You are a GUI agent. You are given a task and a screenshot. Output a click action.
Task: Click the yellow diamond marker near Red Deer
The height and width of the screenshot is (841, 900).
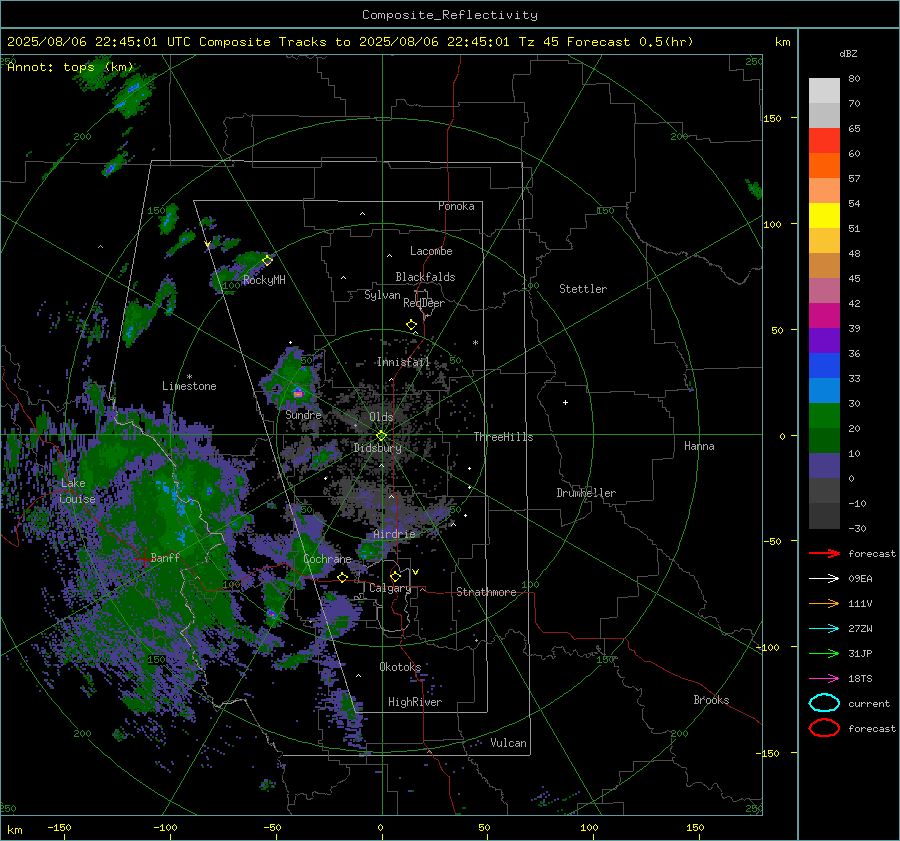coord(411,325)
